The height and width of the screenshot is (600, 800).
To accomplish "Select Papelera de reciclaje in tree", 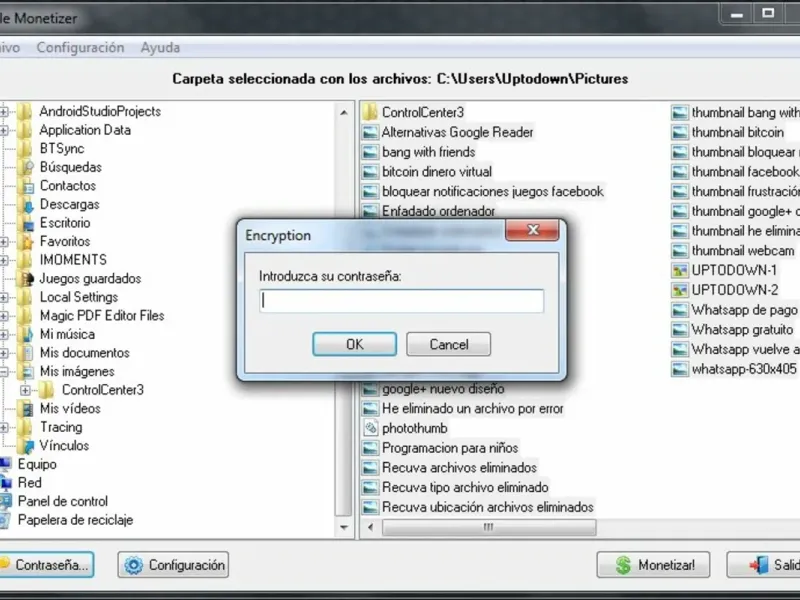I will click(x=76, y=520).
